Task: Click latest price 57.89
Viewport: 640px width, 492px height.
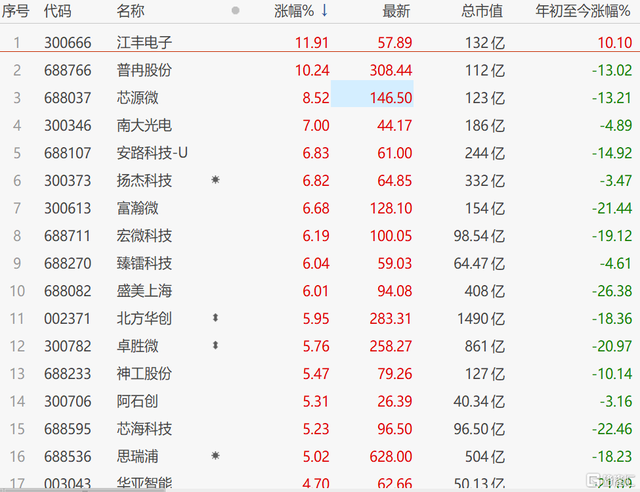Action: click(395, 43)
